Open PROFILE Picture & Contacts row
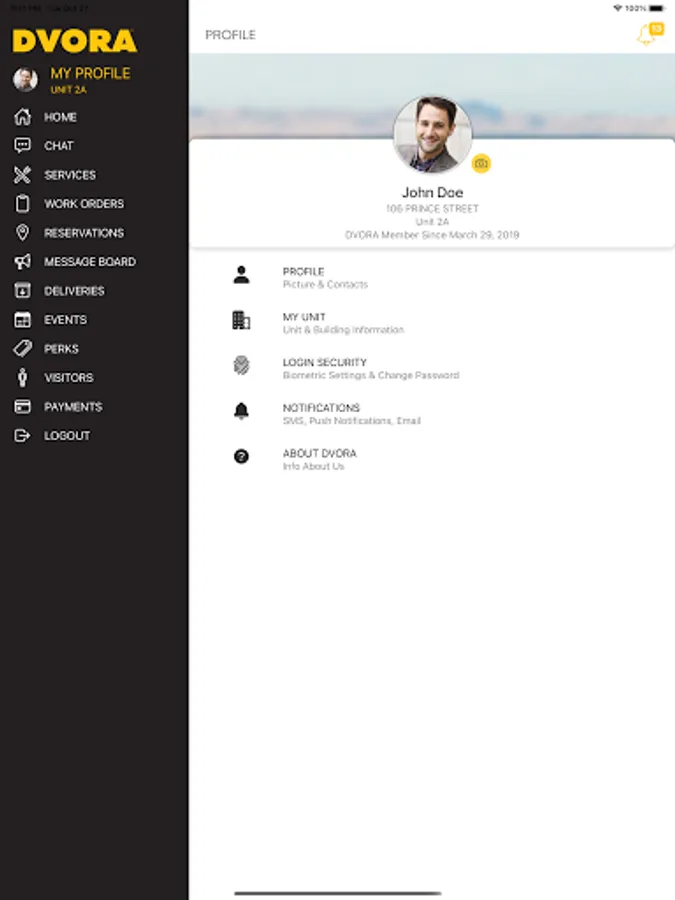Image resolution: width=675 pixels, height=900 pixels. 432,277
